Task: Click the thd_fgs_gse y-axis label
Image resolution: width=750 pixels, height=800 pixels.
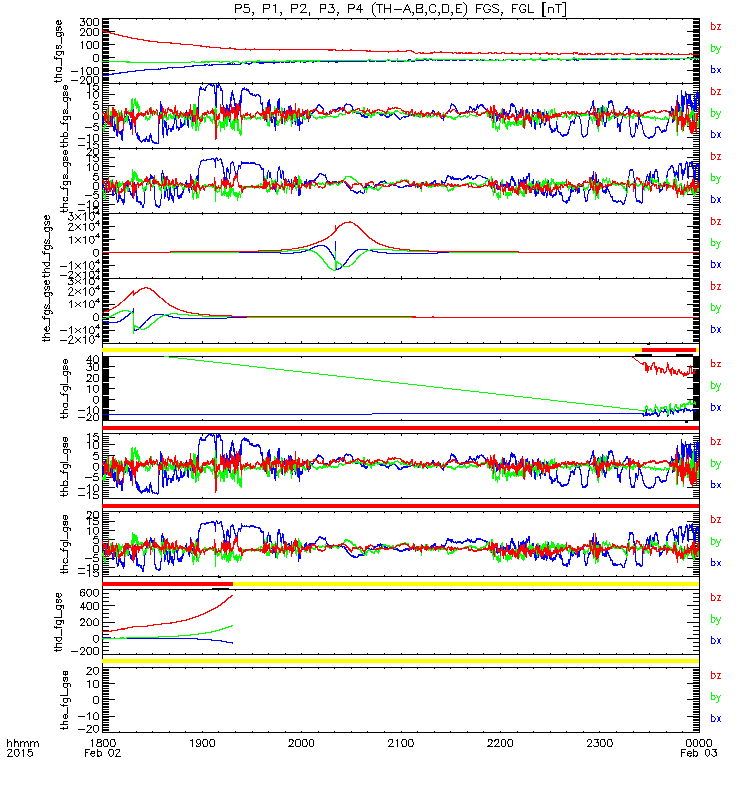Action: (47, 246)
